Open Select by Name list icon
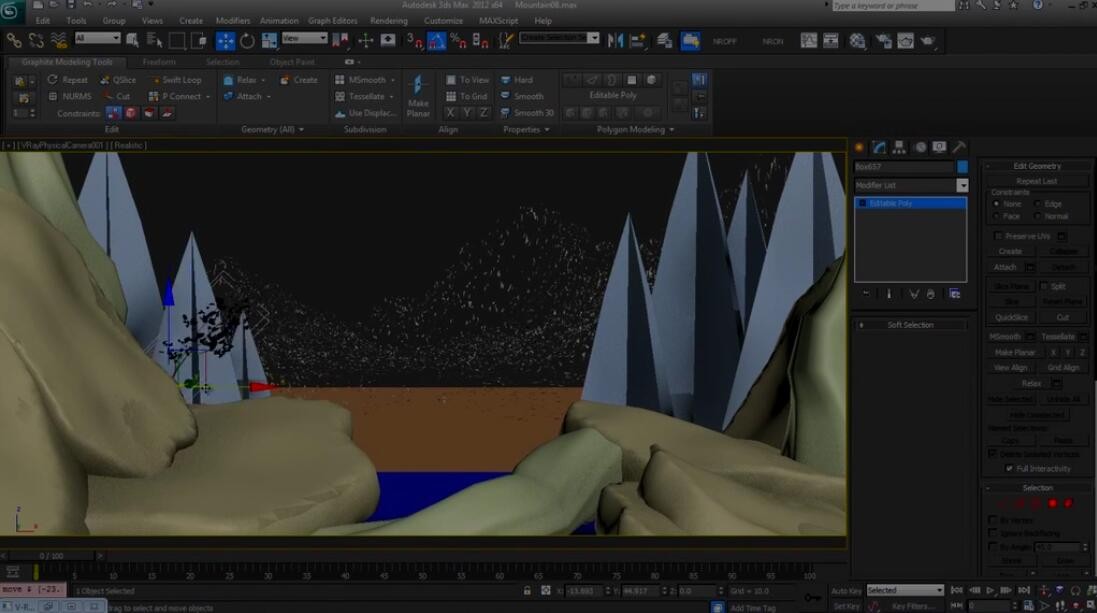The width and height of the screenshot is (1097, 613). (154, 41)
